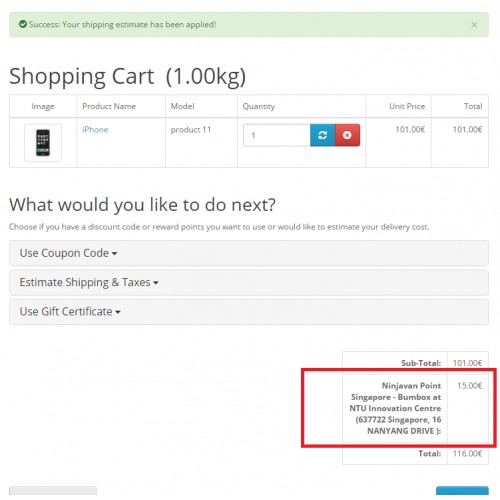Open the iPhone product name link

coord(95,130)
